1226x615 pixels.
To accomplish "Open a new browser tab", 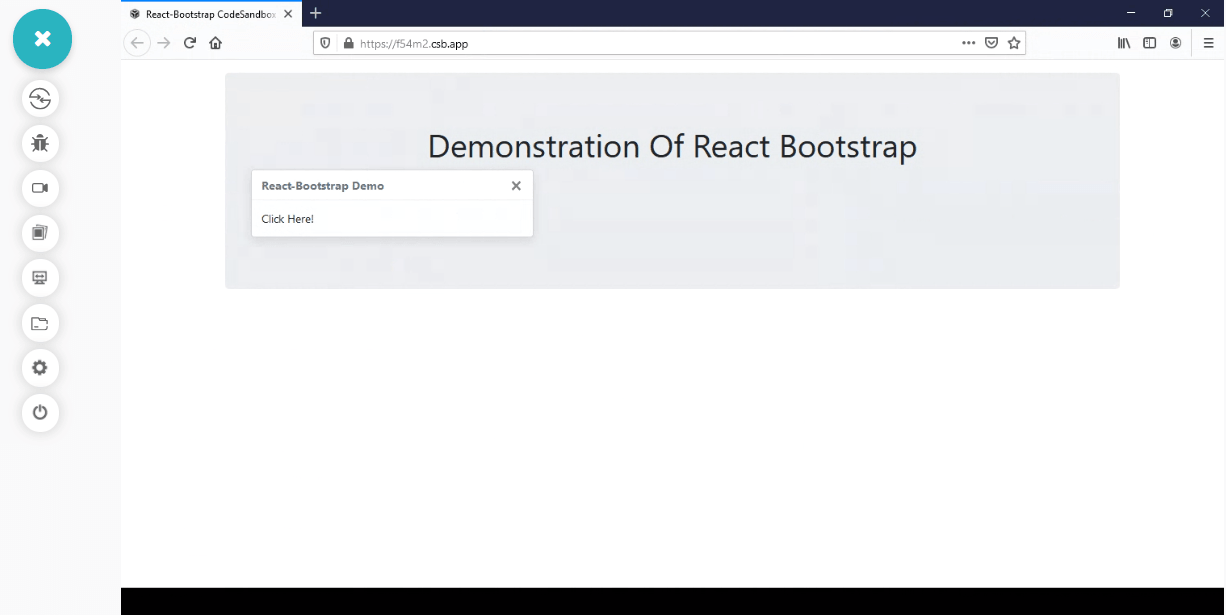I will coord(316,13).
